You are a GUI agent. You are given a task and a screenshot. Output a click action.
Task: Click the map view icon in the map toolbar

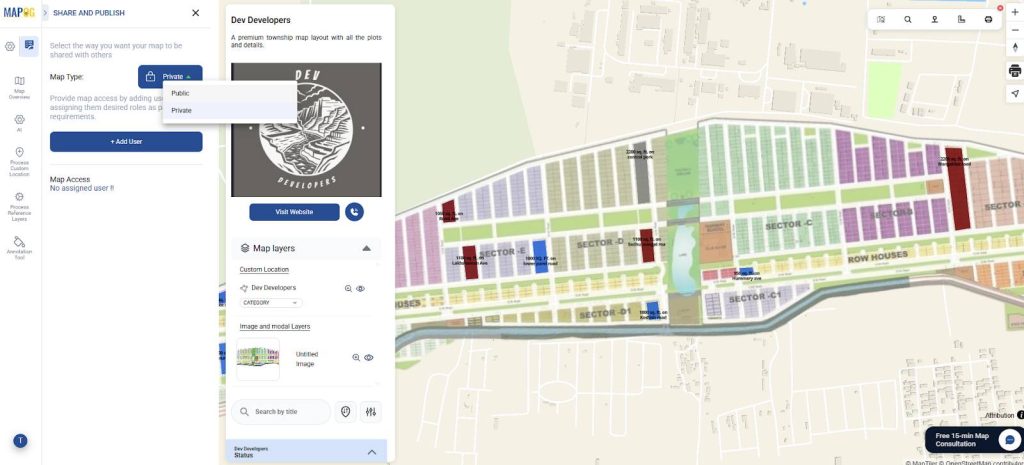881,20
